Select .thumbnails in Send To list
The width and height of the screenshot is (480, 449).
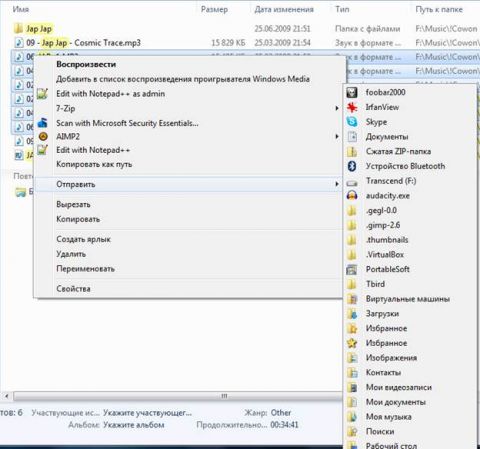pos(387,240)
